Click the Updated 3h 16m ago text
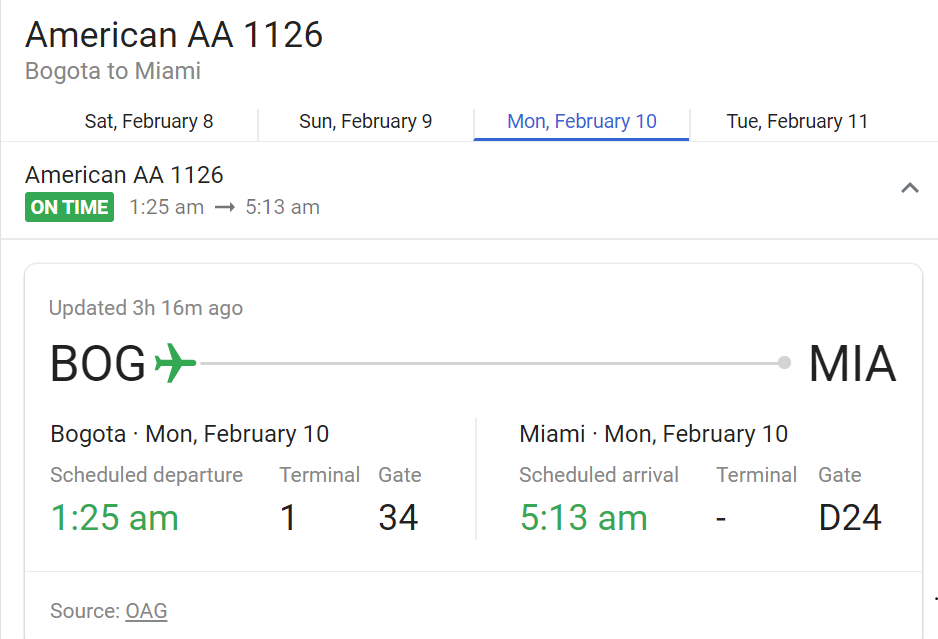The height and width of the screenshot is (639, 938). (146, 308)
